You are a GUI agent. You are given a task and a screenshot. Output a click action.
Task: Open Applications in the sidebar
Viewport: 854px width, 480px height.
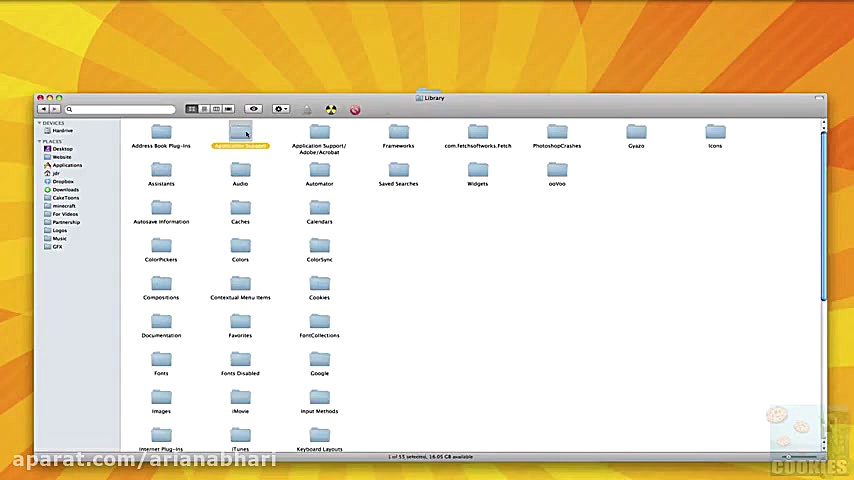click(66, 165)
